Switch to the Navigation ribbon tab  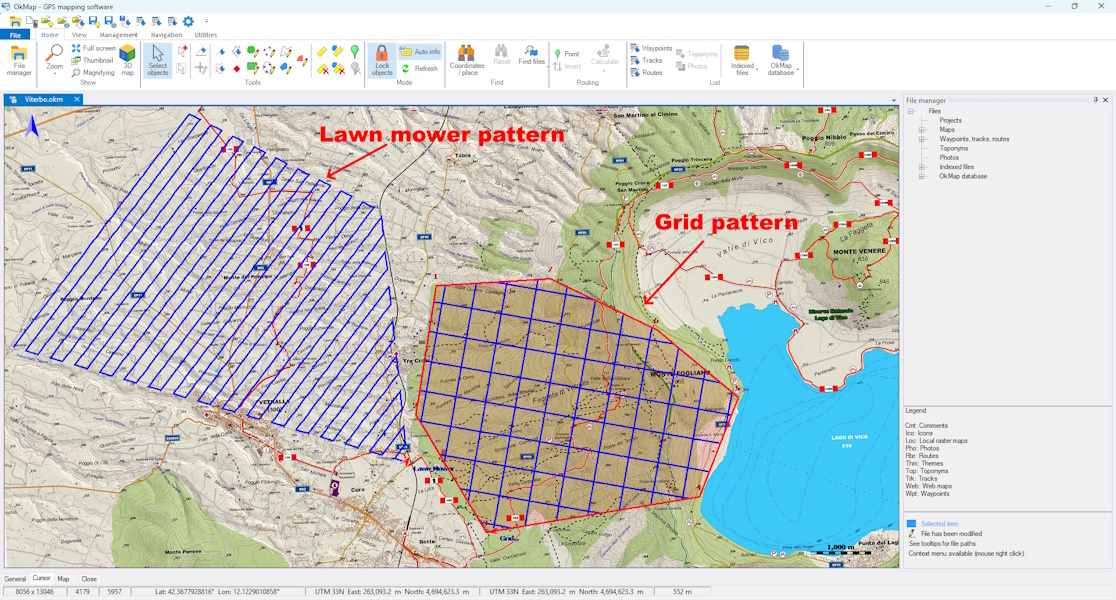[x=166, y=35]
